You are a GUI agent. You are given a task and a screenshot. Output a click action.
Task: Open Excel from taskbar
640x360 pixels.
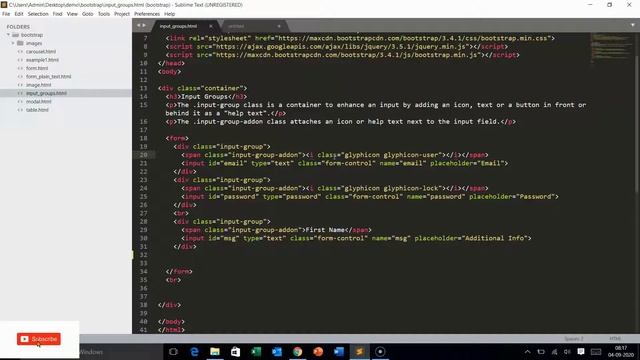tap(256, 351)
